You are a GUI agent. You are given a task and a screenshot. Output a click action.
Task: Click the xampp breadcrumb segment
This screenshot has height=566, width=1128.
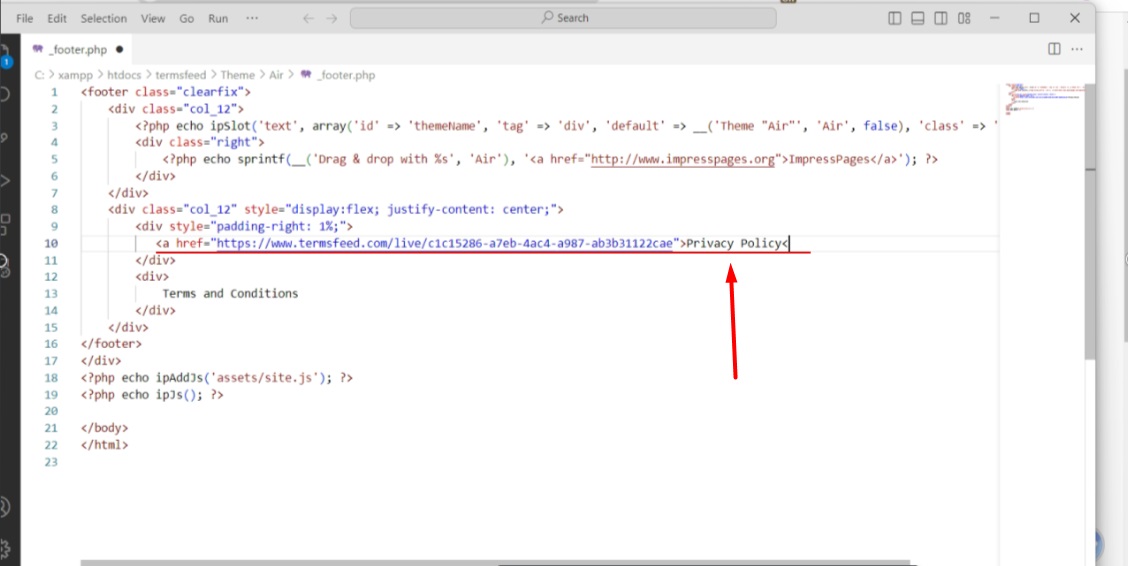point(76,75)
